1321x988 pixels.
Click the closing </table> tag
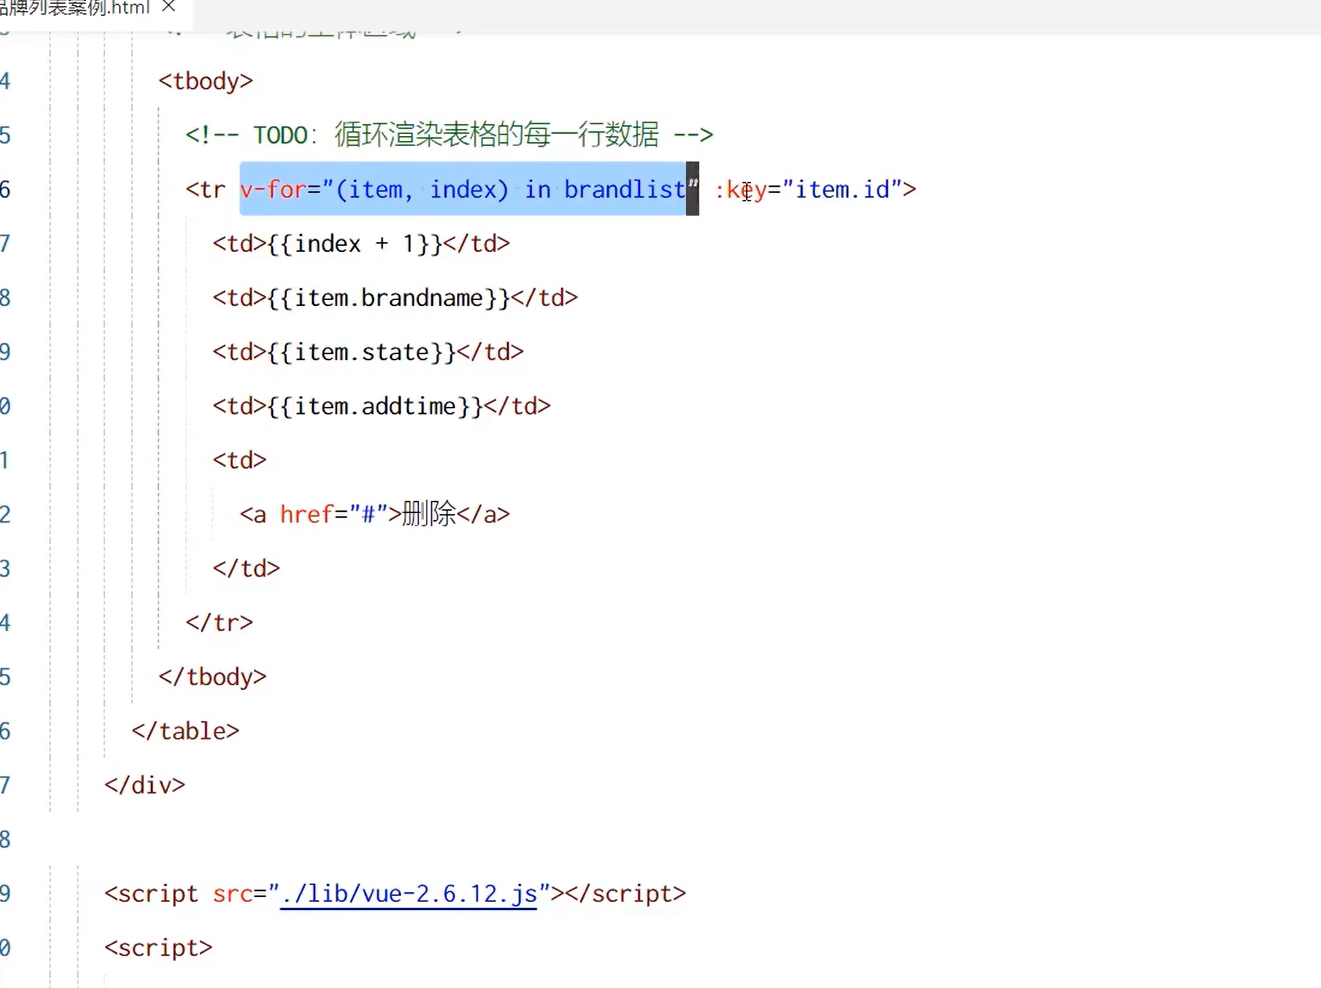point(185,731)
